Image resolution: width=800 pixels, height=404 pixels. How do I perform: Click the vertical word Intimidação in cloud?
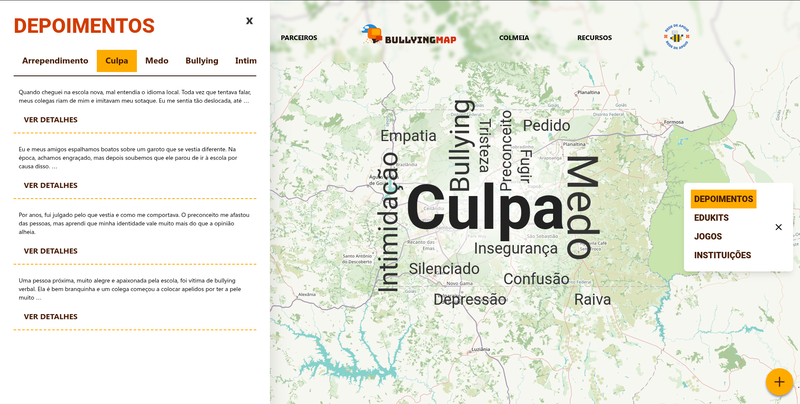(x=388, y=222)
